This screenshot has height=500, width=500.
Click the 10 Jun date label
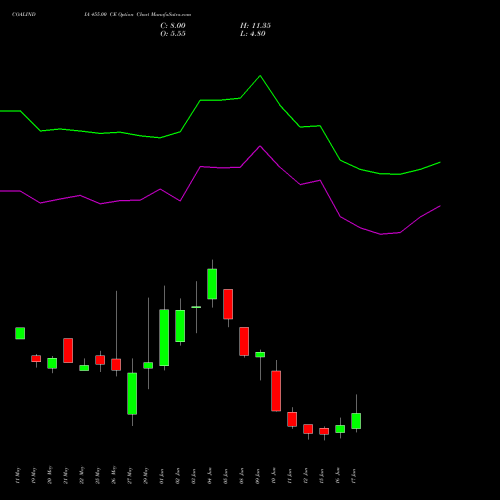coord(274,476)
